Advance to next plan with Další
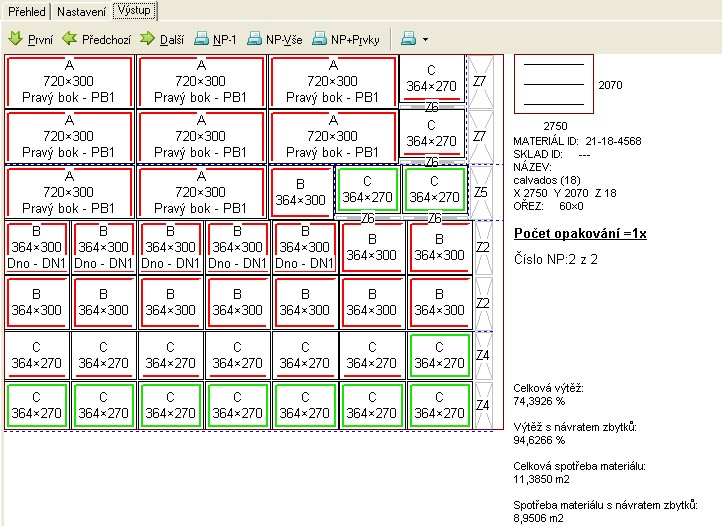Image resolution: width=722 pixels, height=526 pixels. point(172,40)
